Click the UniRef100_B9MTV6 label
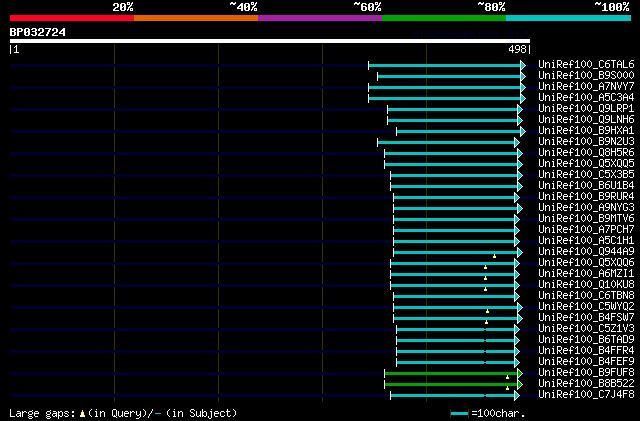The image size is (640, 421). click(x=586, y=219)
